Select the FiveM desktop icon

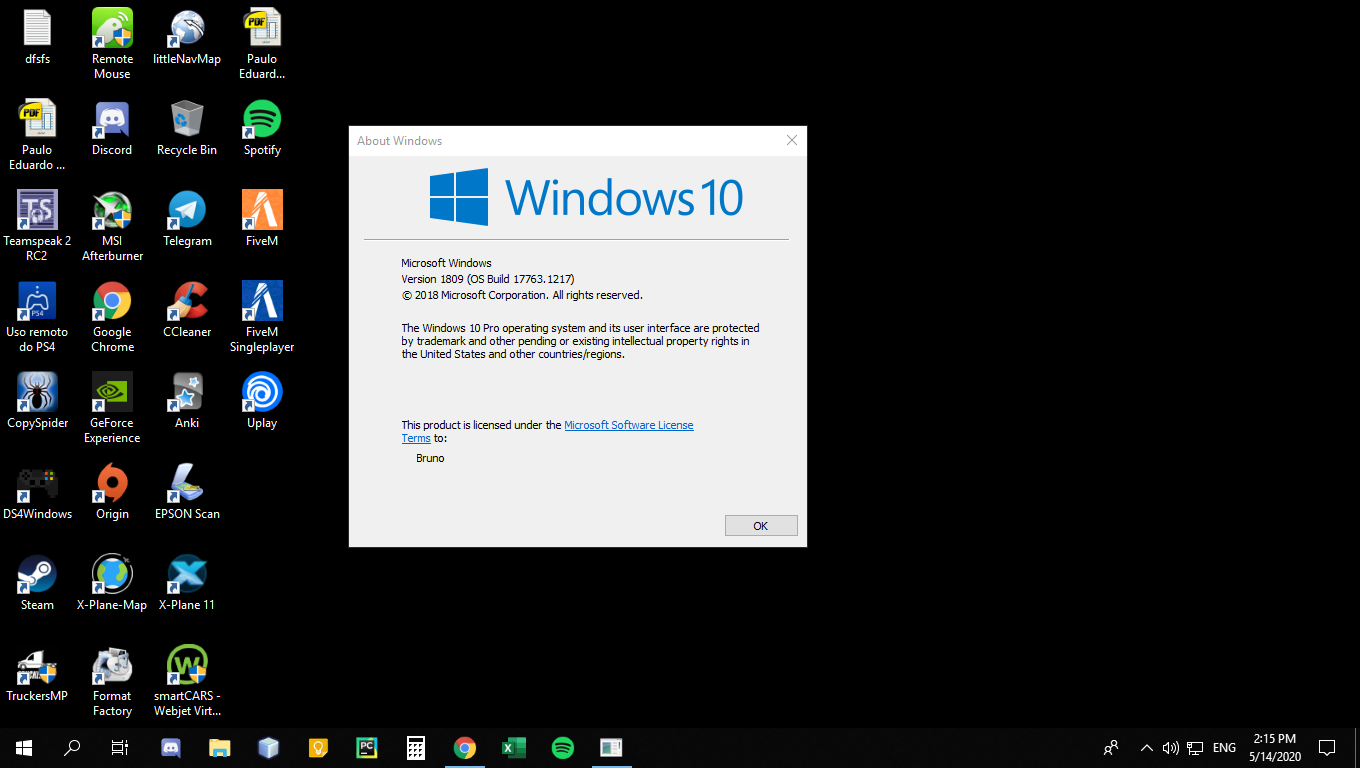click(262, 220)
